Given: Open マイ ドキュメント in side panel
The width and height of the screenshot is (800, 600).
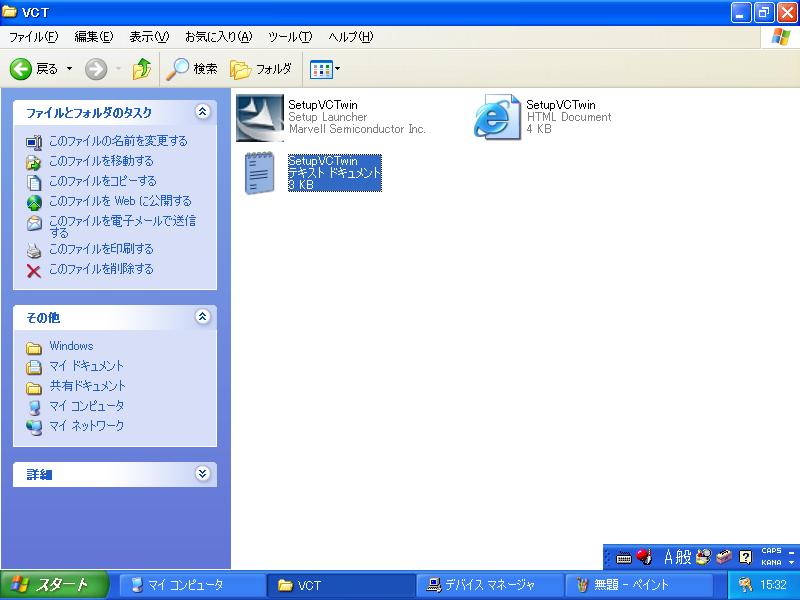Looking at the screenshot, I should pos(86,366).
